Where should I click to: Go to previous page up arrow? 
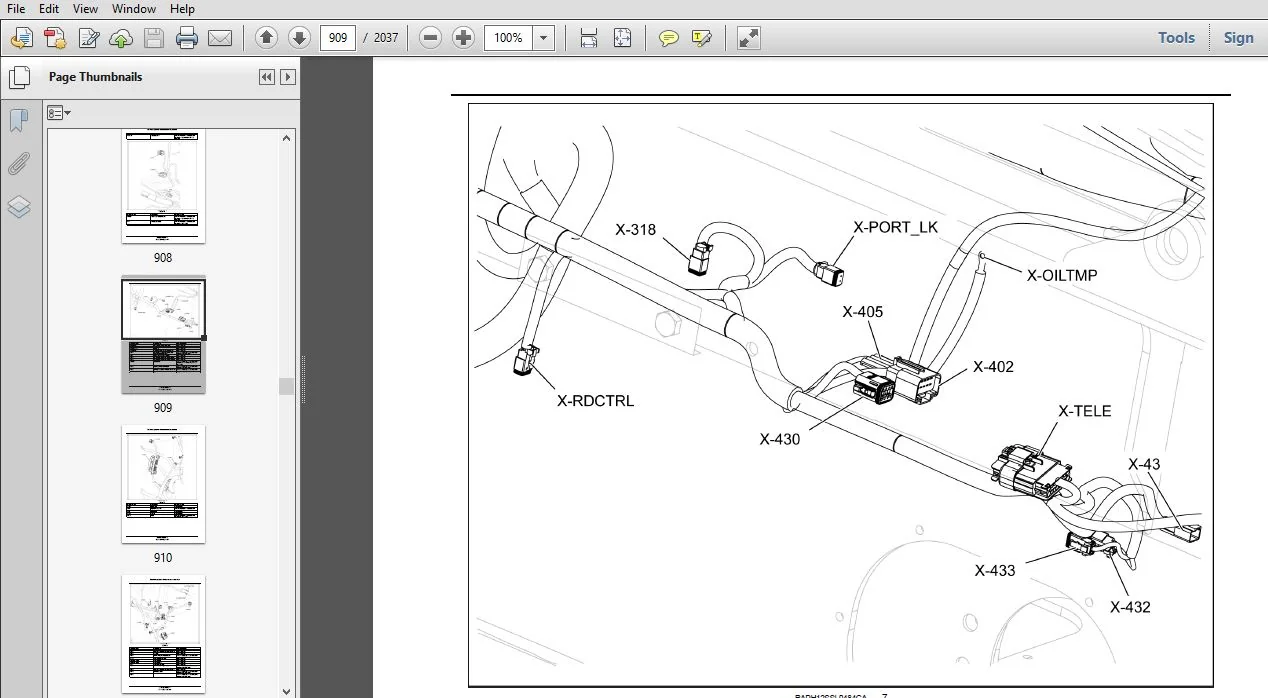coord(266,38)
